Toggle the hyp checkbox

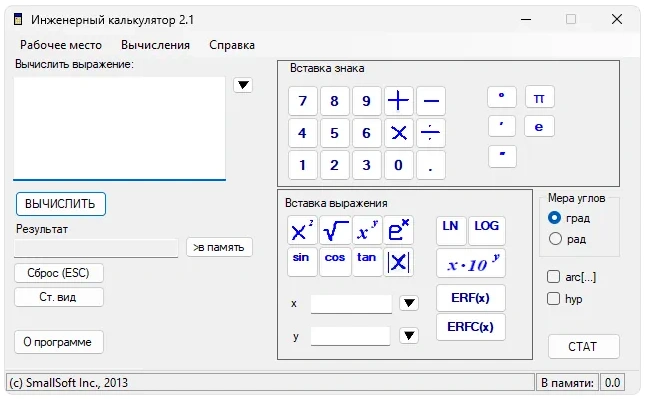(553, 298)
